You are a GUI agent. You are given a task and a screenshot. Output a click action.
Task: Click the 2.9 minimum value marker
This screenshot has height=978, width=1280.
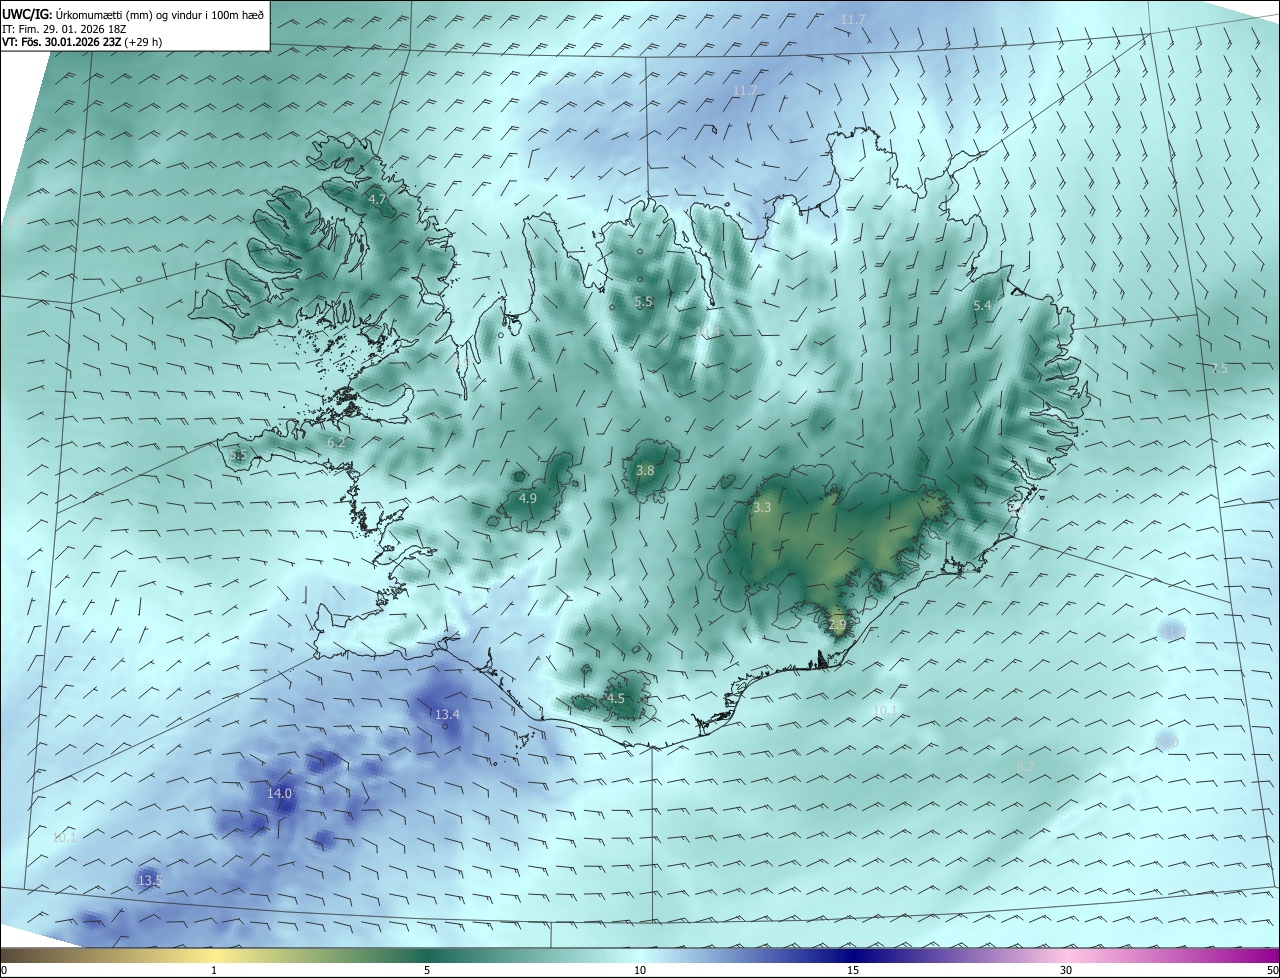[837, 624]
